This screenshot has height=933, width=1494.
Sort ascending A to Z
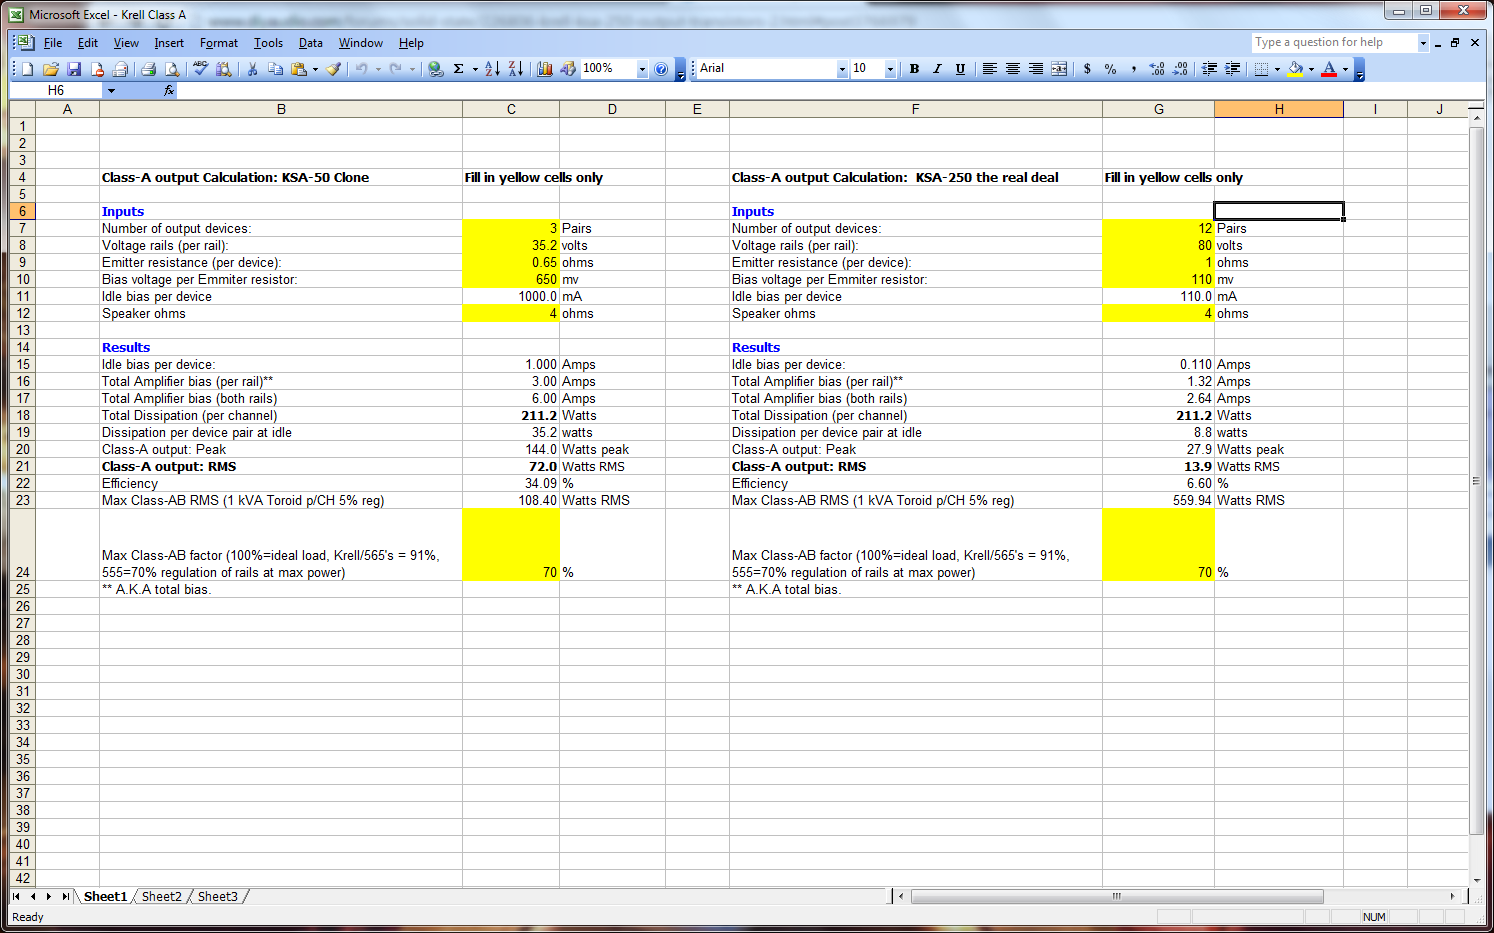coord(492,69)
